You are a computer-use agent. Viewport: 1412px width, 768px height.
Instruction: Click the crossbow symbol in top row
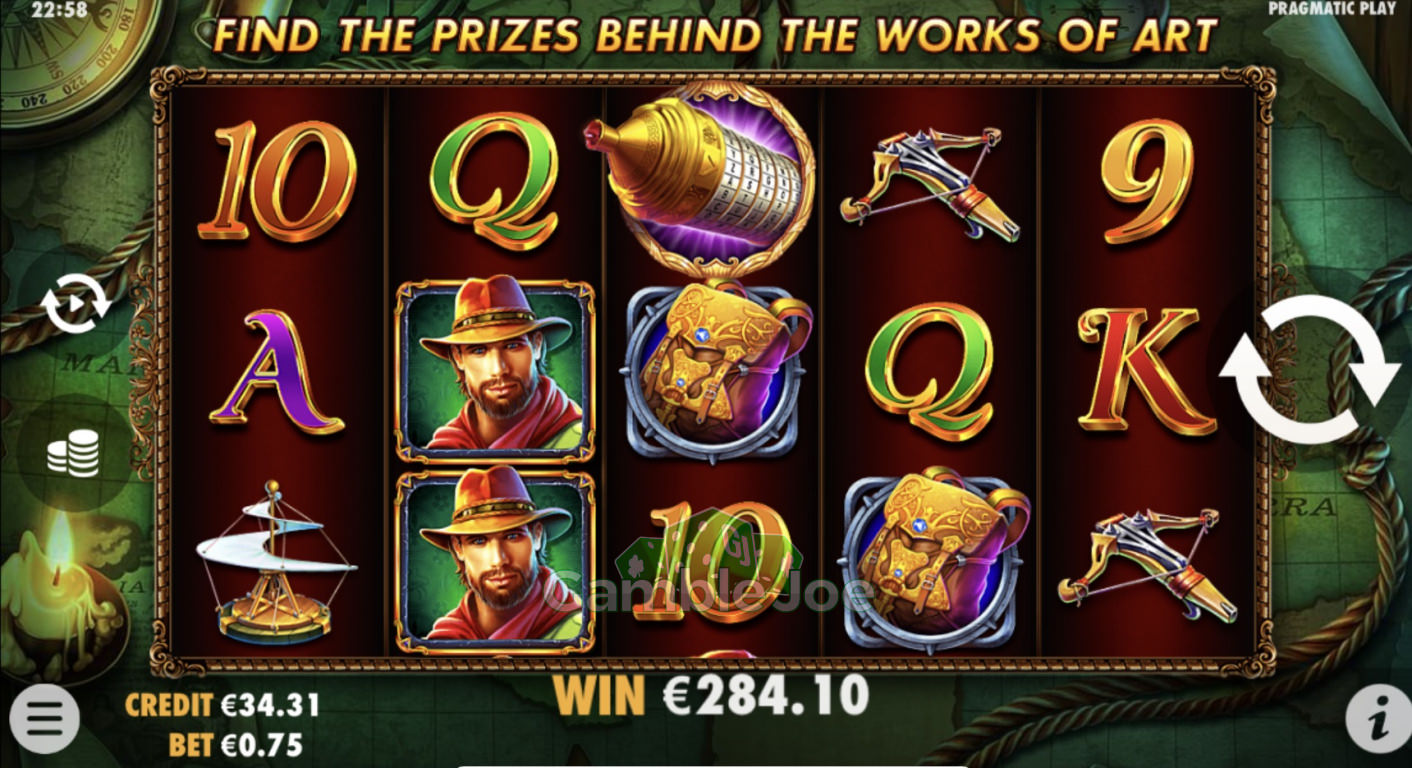point(929,182)
